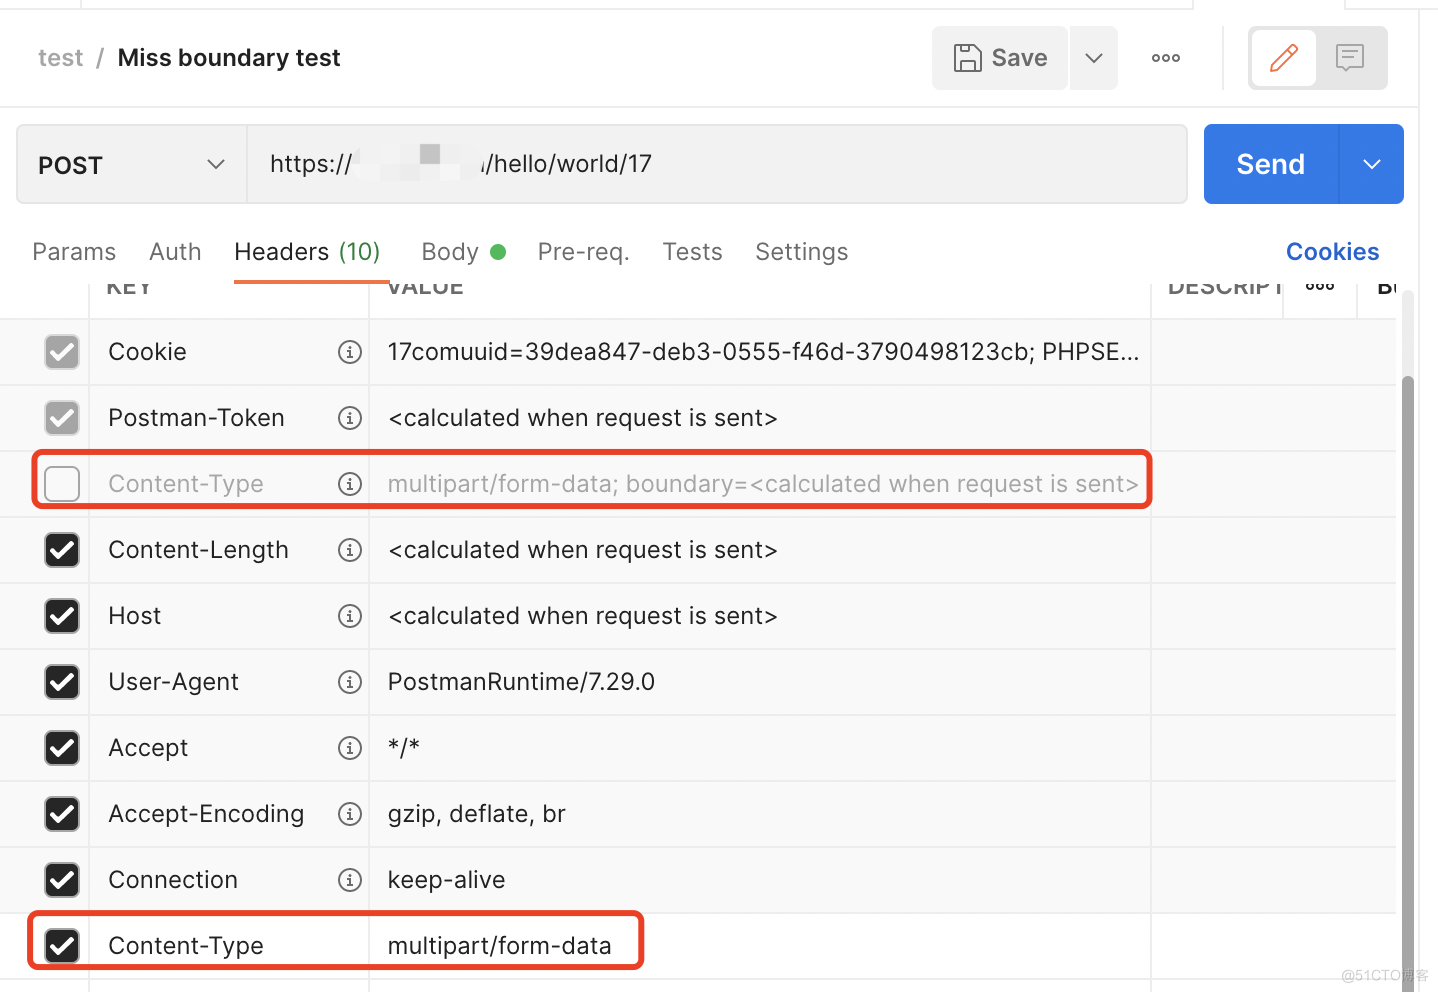Uncheck the bottom multipart/form-data Content-Type checkbox
This screenshot has height=992, width=1438.
(62, 946)
